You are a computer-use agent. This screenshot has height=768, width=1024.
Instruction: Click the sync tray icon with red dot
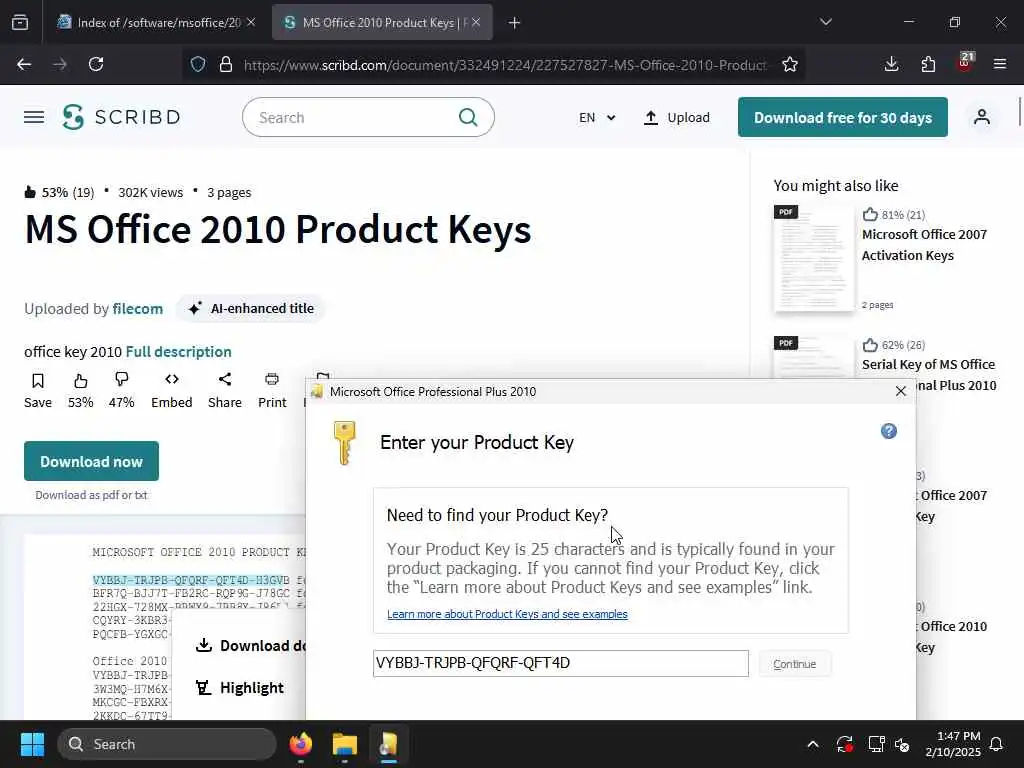click(x=844, y=744)
